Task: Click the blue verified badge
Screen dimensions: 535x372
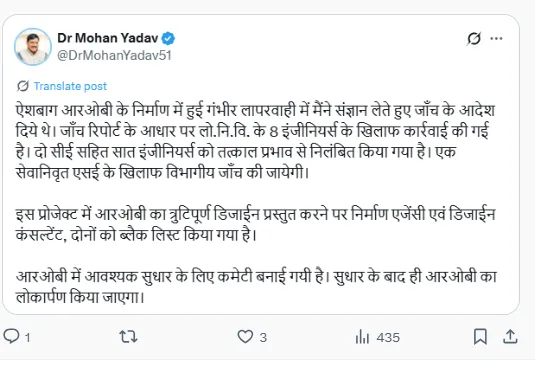Action: point(168,39)
